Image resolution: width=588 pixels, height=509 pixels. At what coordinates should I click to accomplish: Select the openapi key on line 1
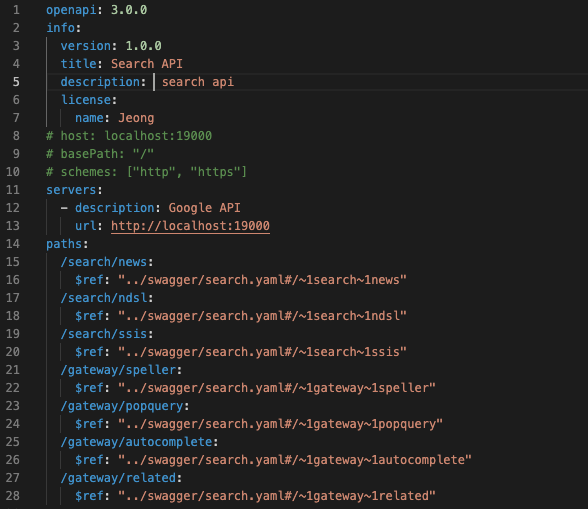tap(71, 10)
